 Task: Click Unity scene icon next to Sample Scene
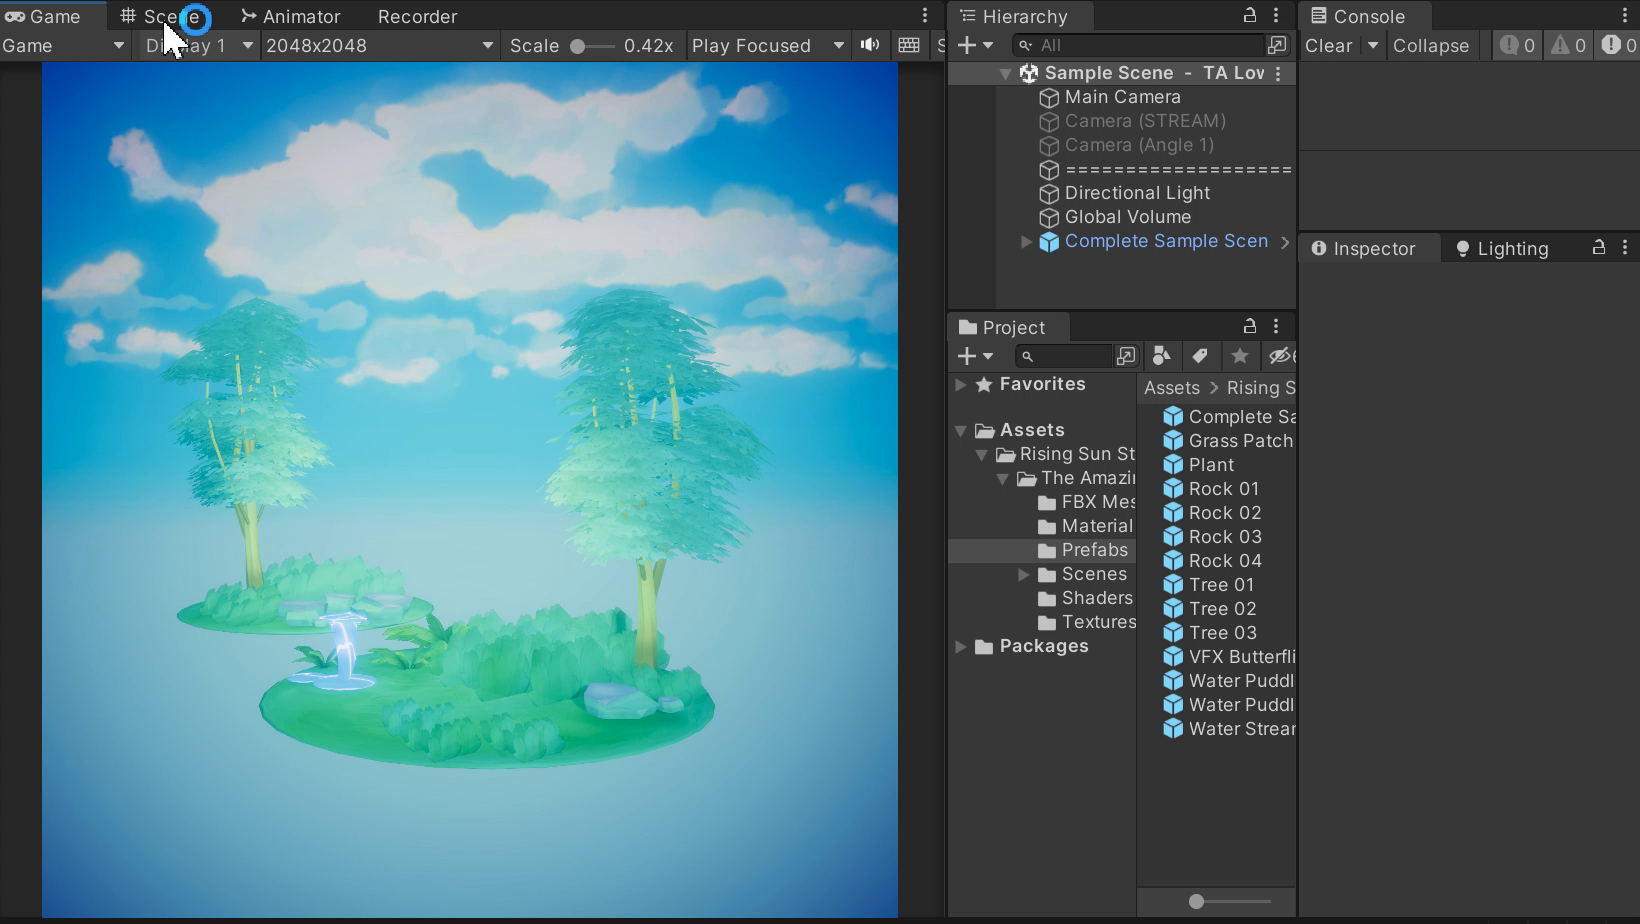coord(1029,73)
